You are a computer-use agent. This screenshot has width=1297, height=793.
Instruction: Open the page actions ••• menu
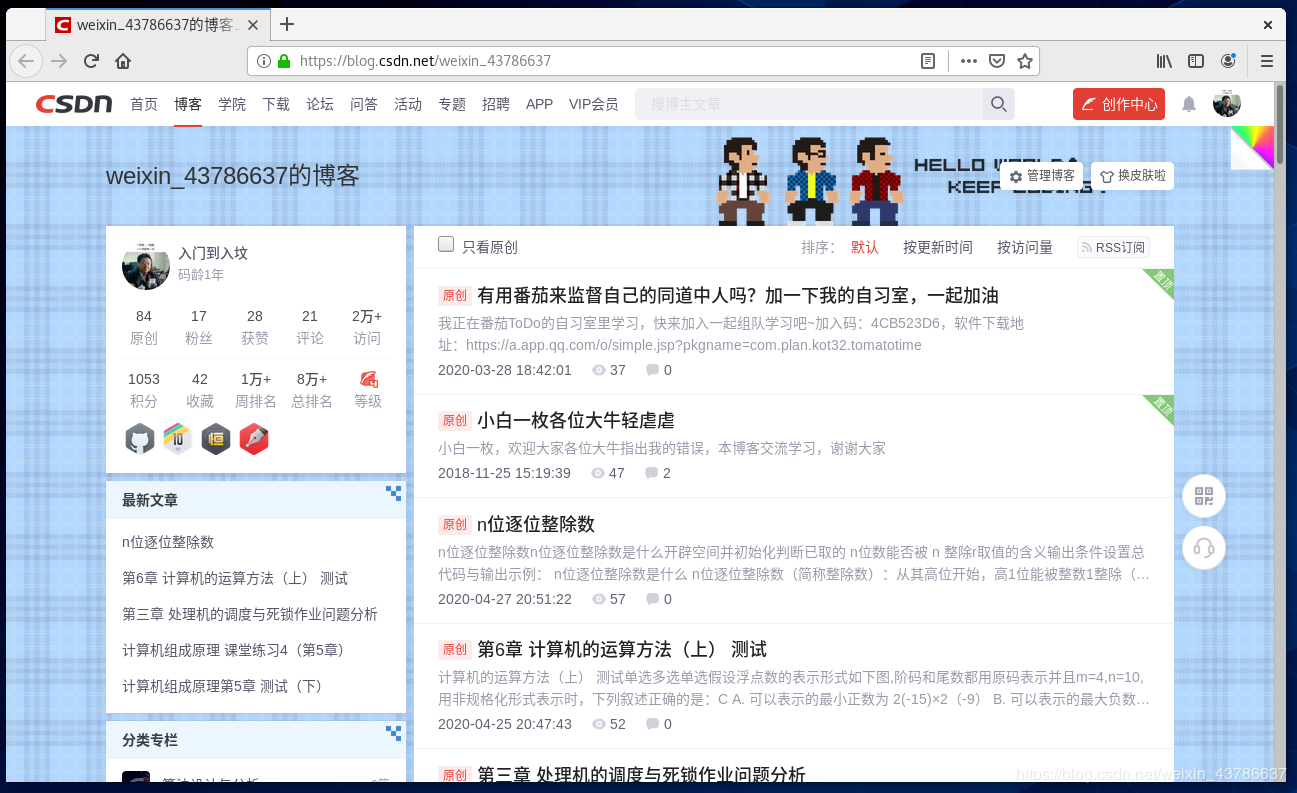[x=967, y=60]
